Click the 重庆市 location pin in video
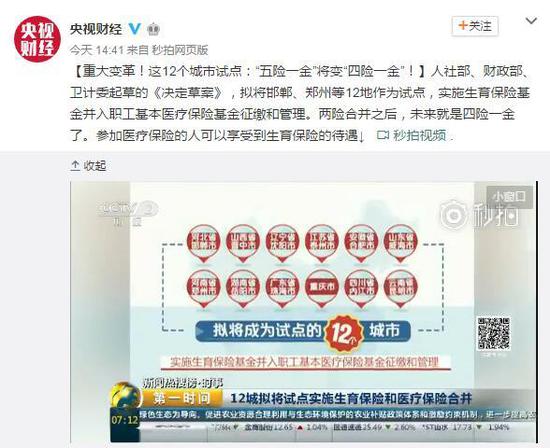Viewport: 550px width, 448px height. click(x=321, y=288)
